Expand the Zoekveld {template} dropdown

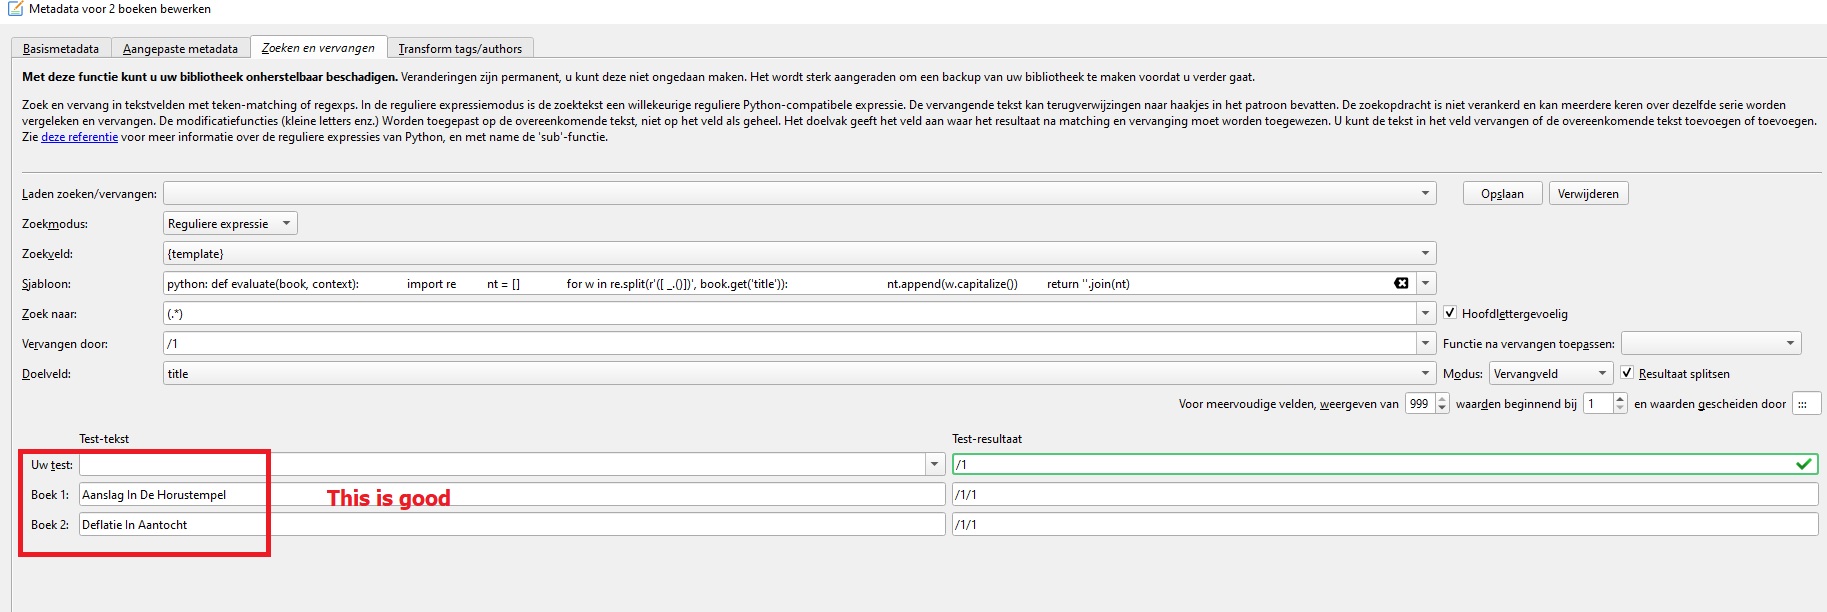pos(1425,253)
